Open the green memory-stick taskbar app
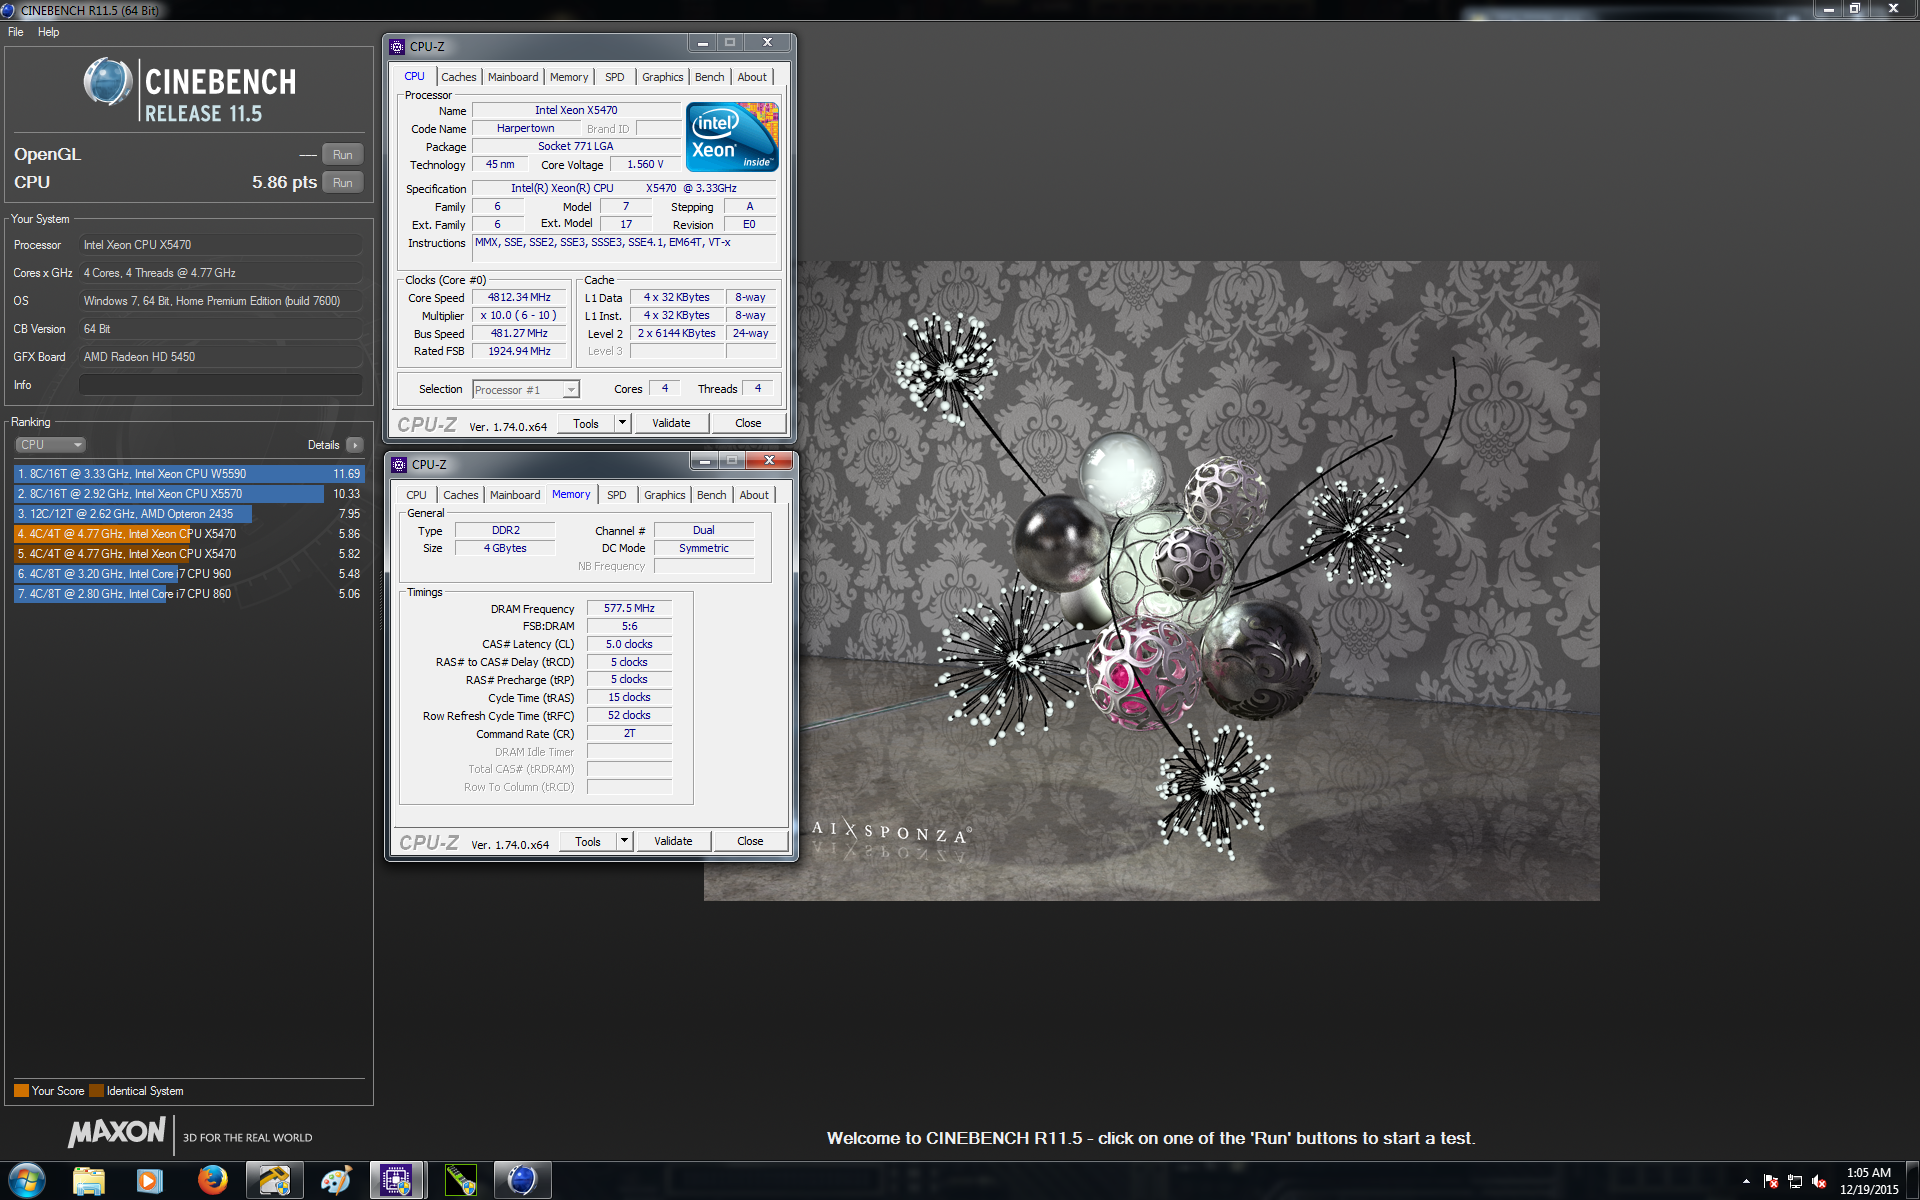1920x1200 pixels. click(x=460, y=1180)
